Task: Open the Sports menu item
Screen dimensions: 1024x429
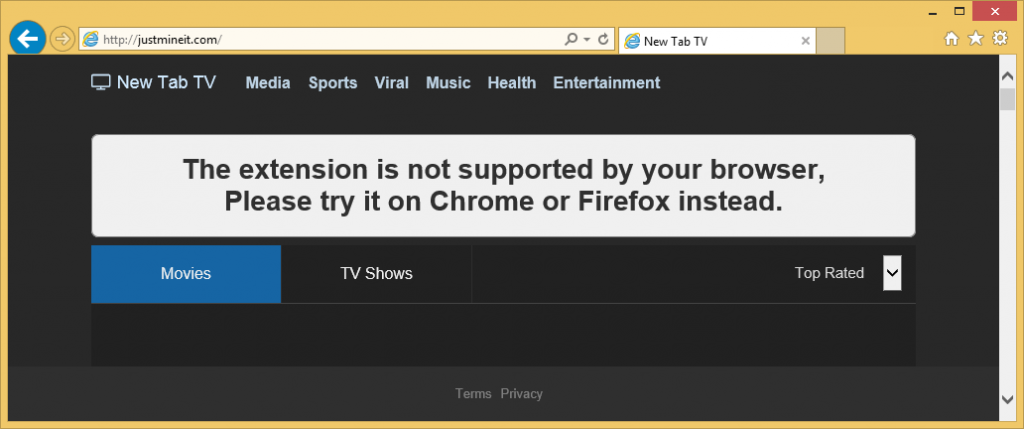Action: click(332, 83)
